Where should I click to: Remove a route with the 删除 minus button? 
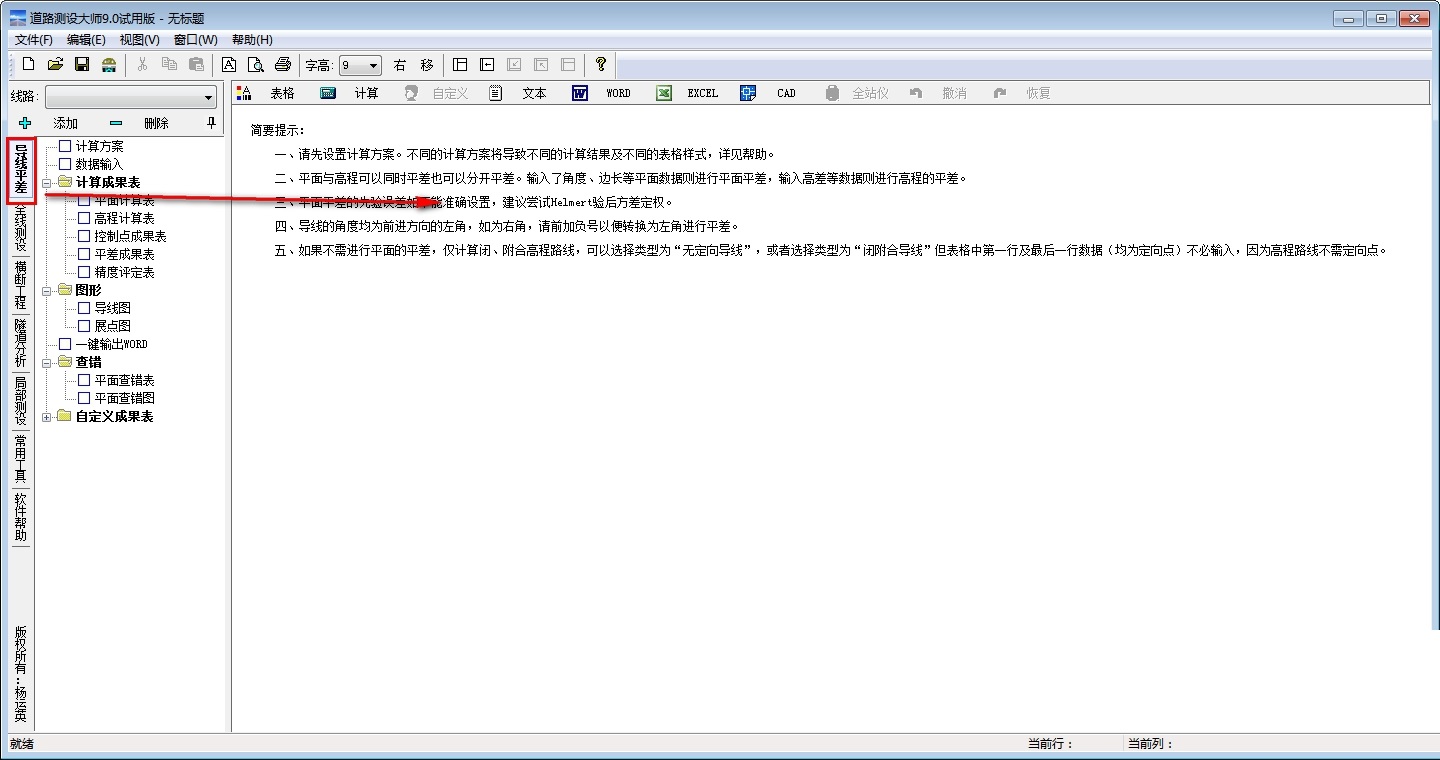140,123
